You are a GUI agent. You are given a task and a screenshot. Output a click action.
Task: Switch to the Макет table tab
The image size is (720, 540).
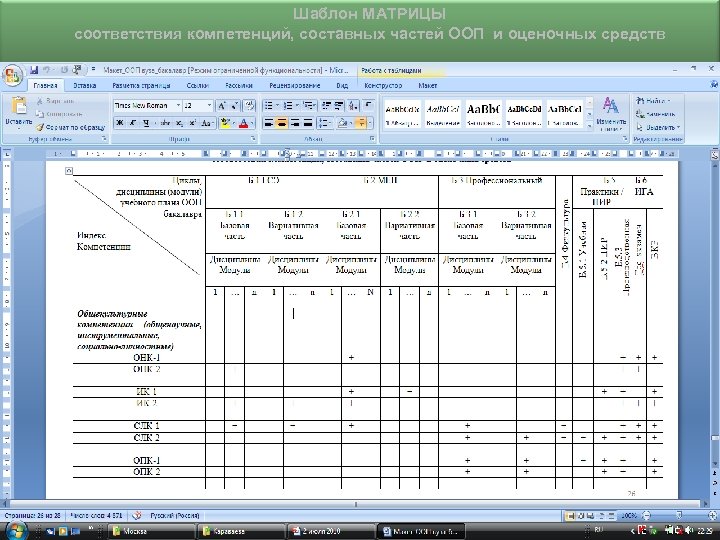[x=428, y=85]
